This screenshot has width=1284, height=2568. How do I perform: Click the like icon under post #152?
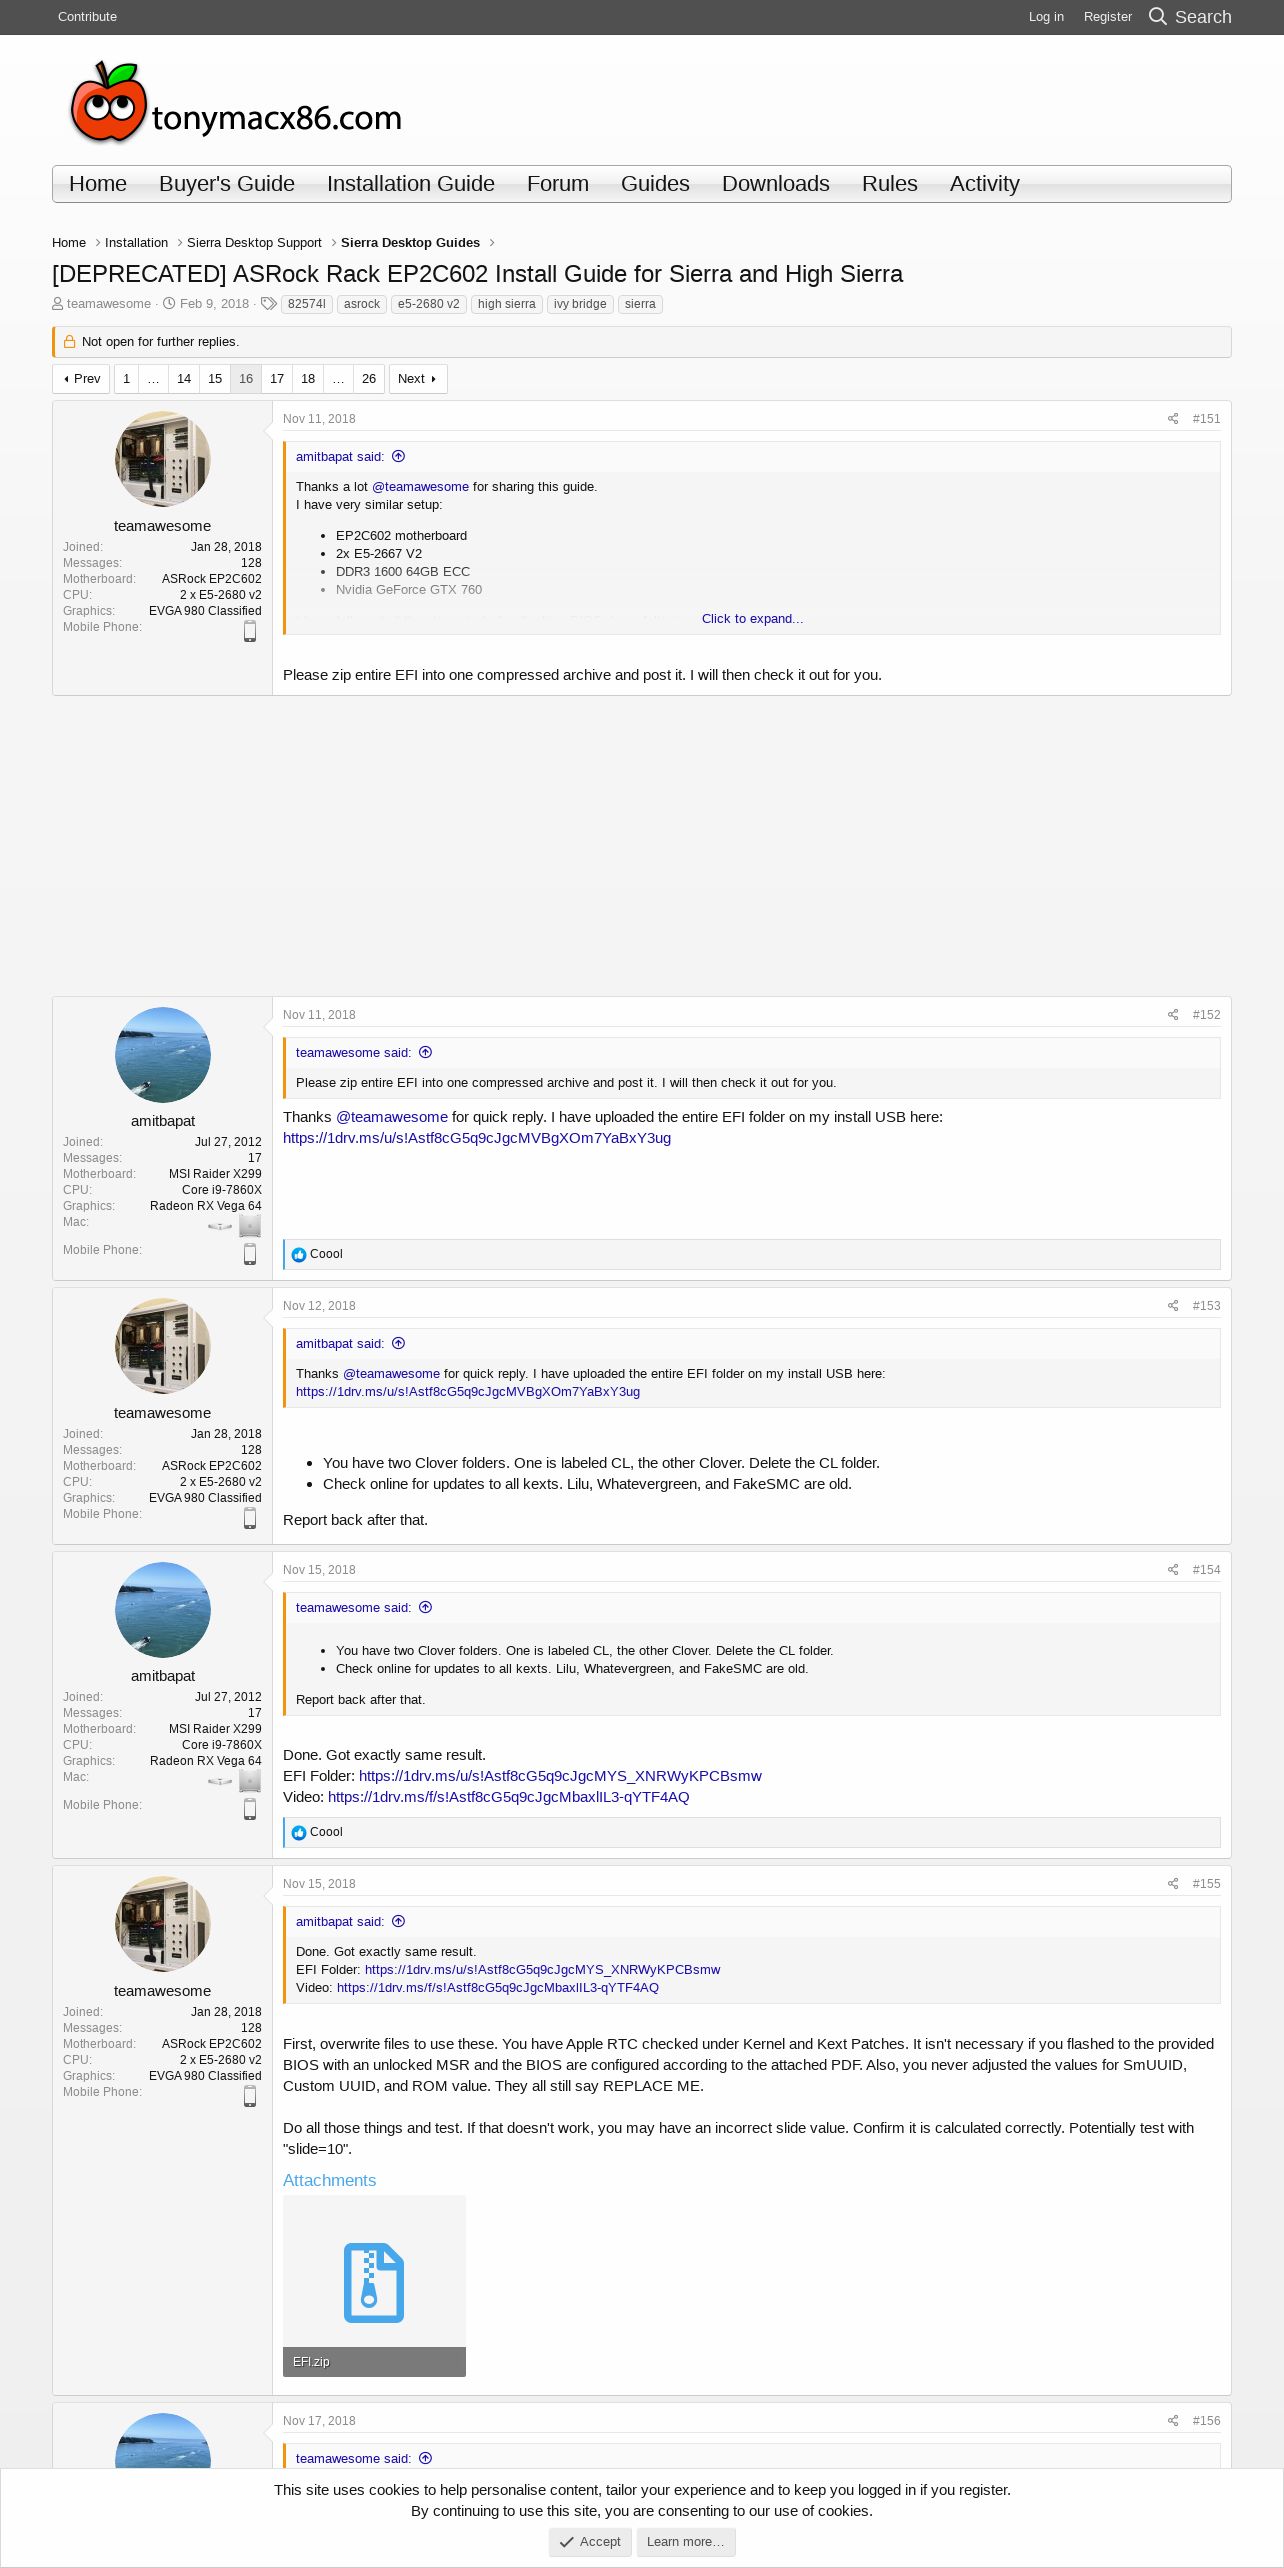coord(299,1255)
